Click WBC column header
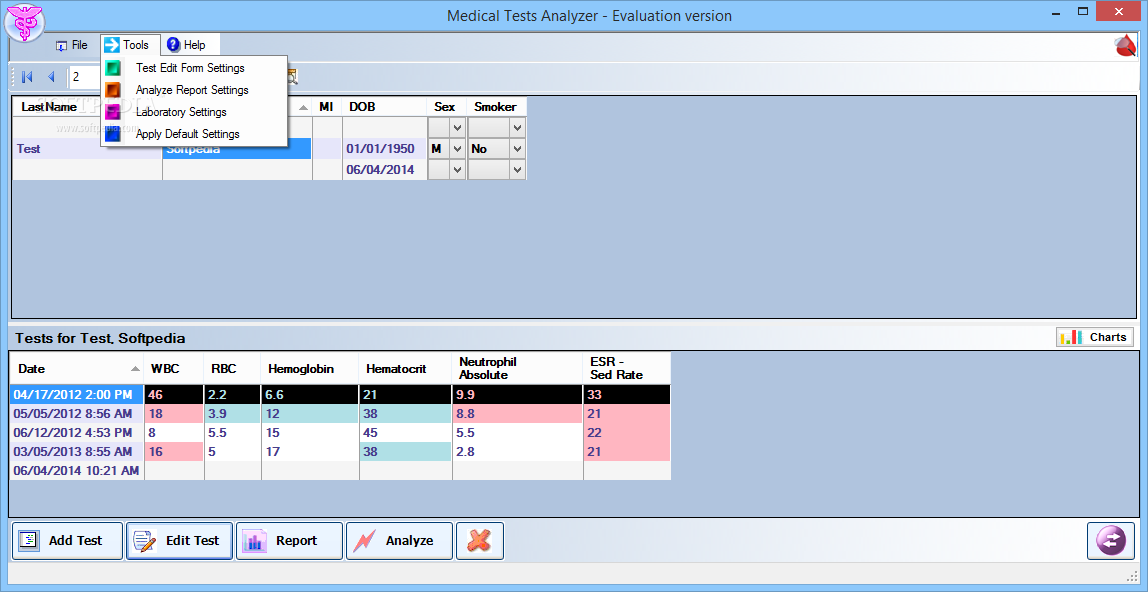 click(x=174, y=369)
